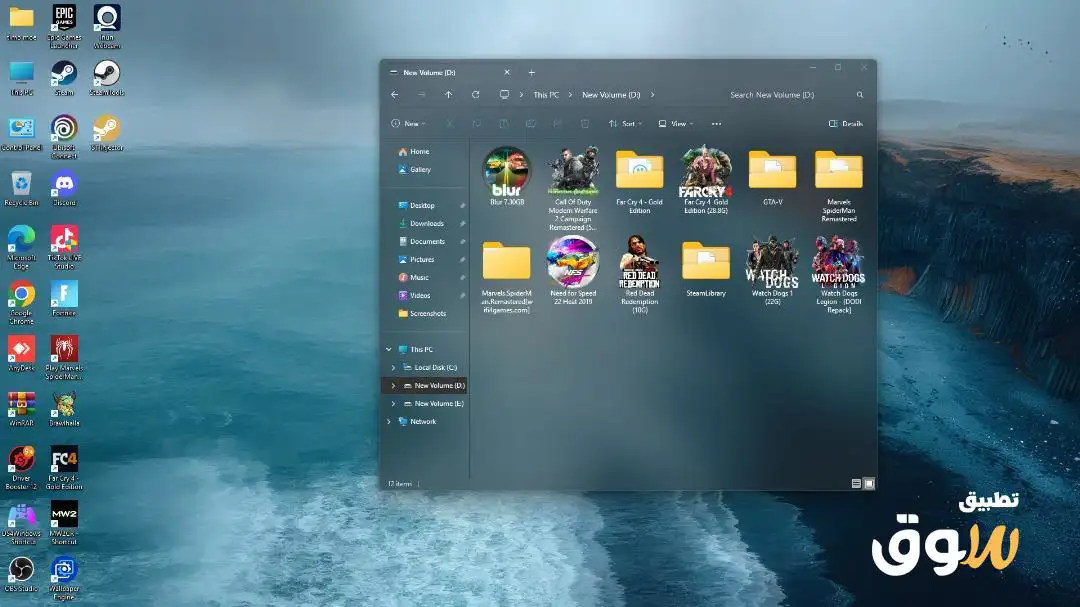Image resolution: width=1080 pixels, height=607 pixels.
Task: Switch to details list view in status bar
Action: tap(856, 484)
